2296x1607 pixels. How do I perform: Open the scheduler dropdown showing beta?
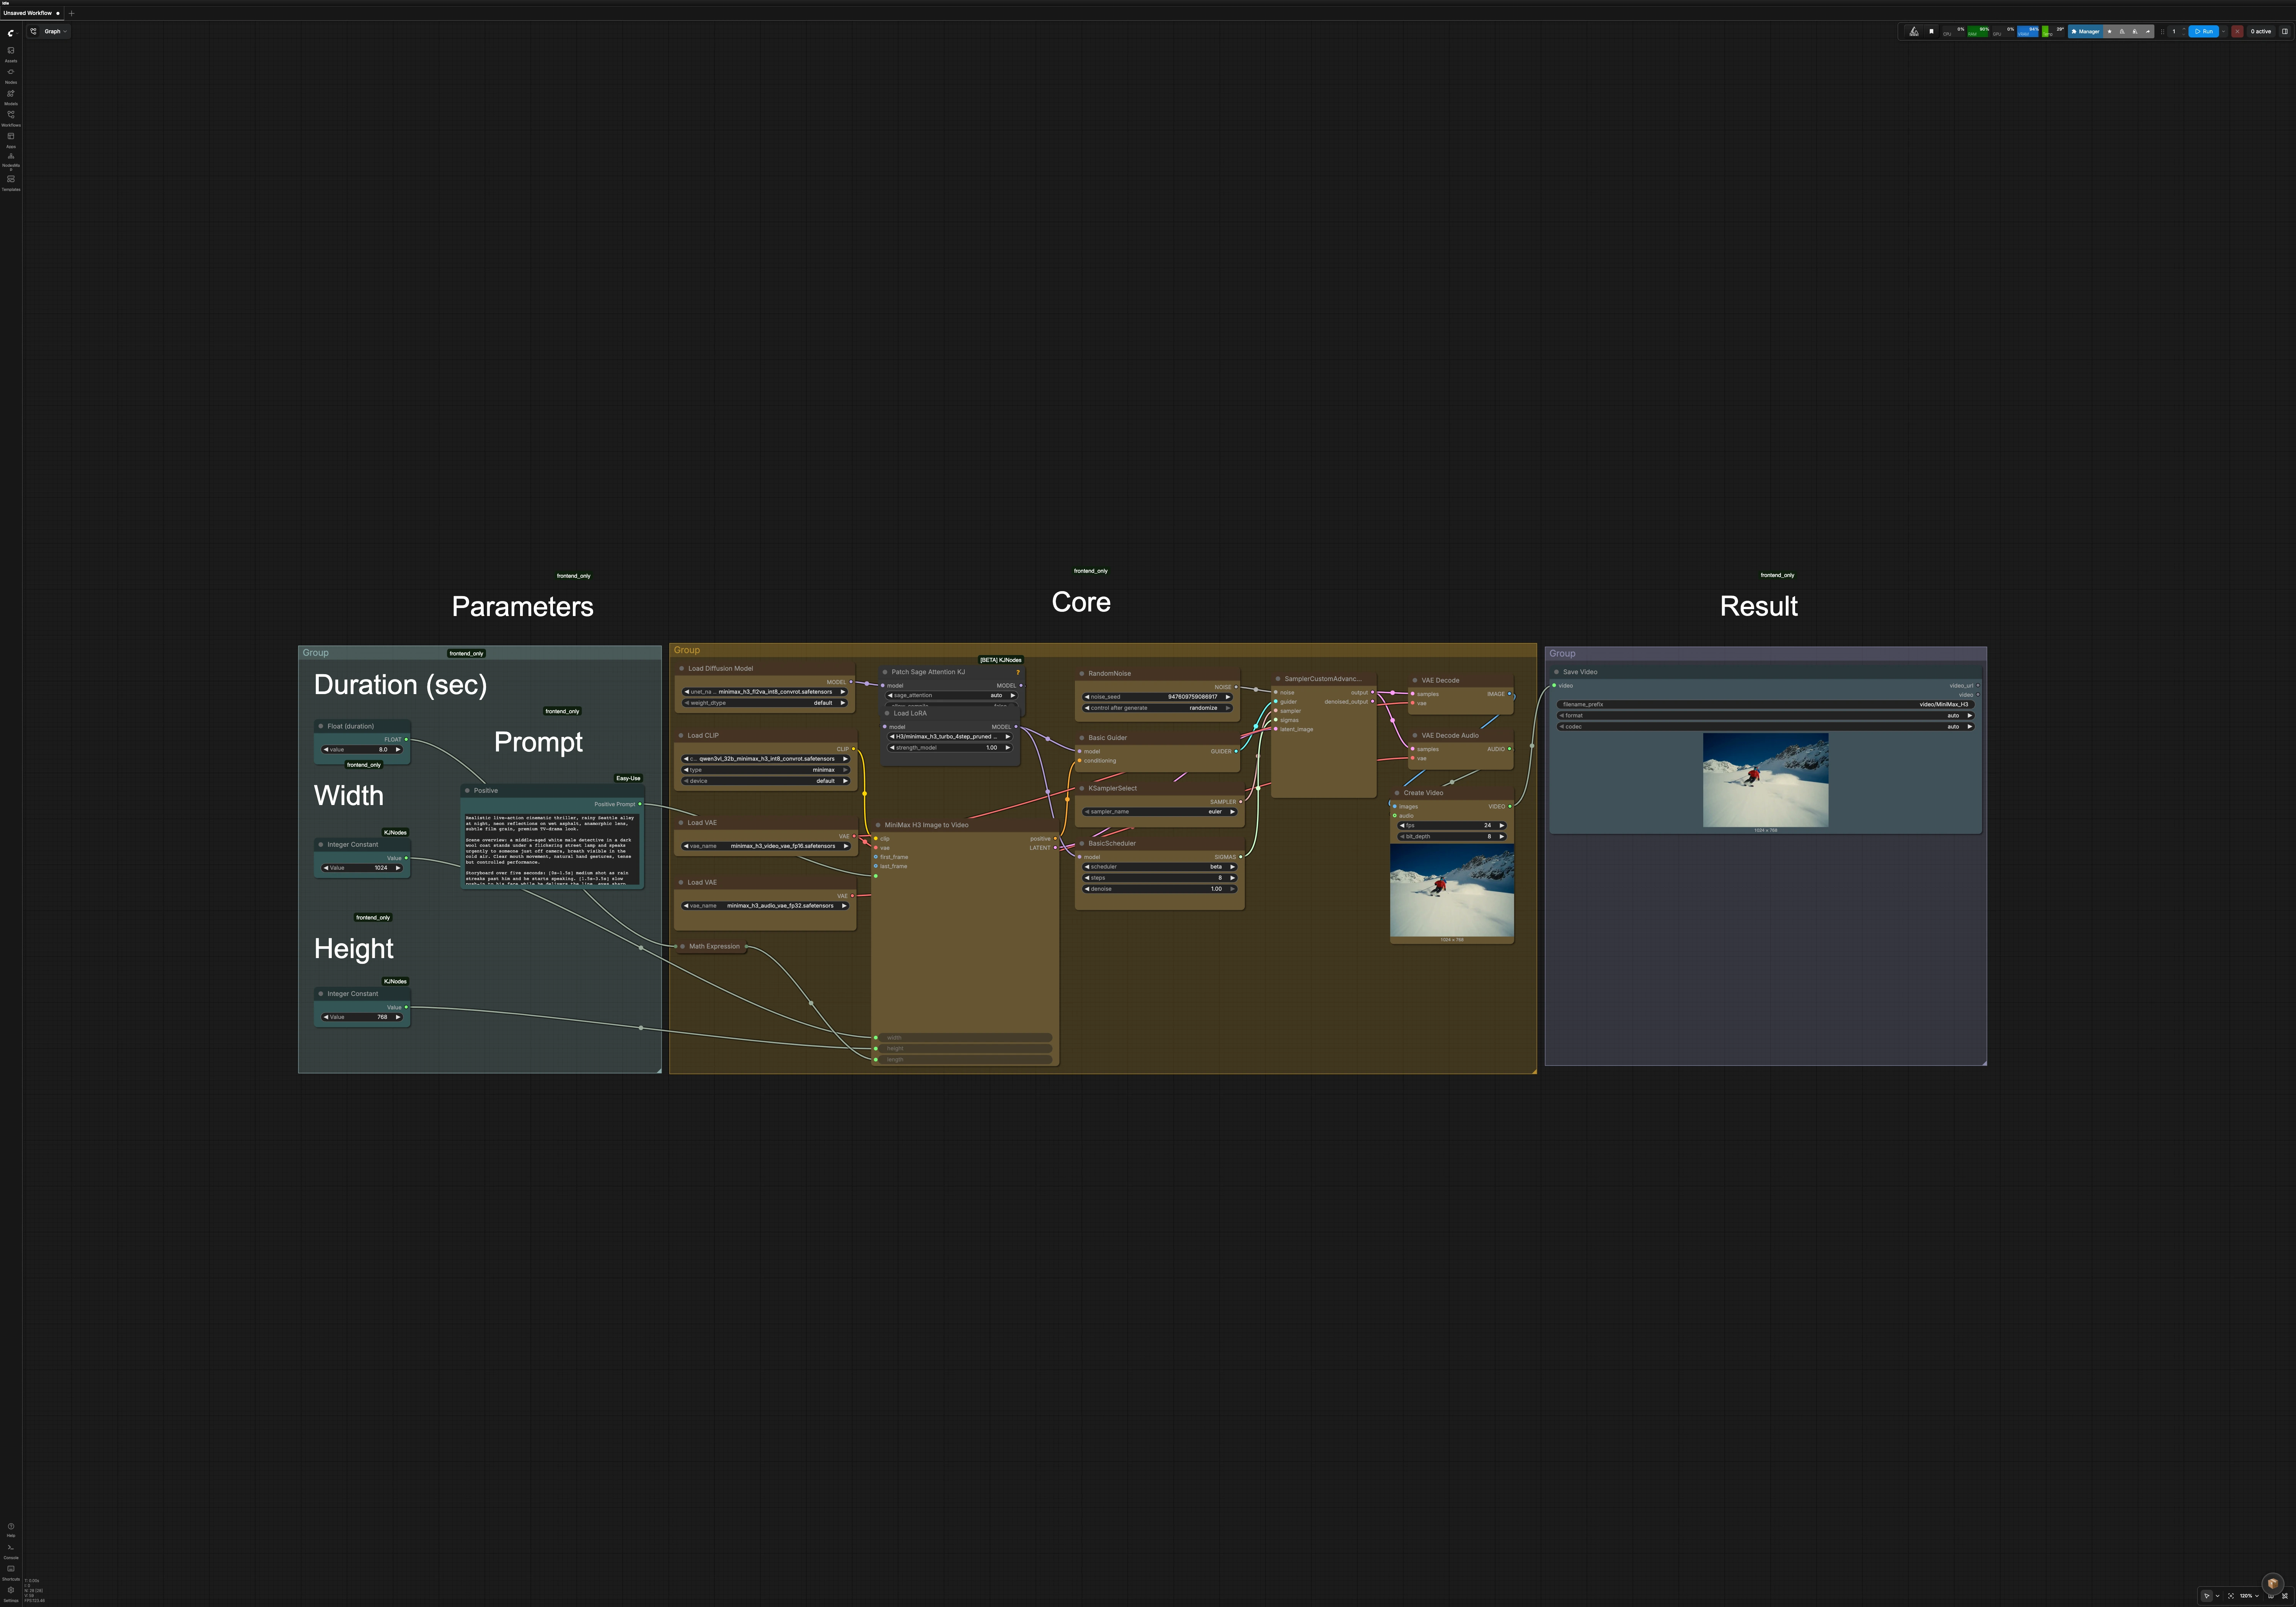click(1160, 867)
